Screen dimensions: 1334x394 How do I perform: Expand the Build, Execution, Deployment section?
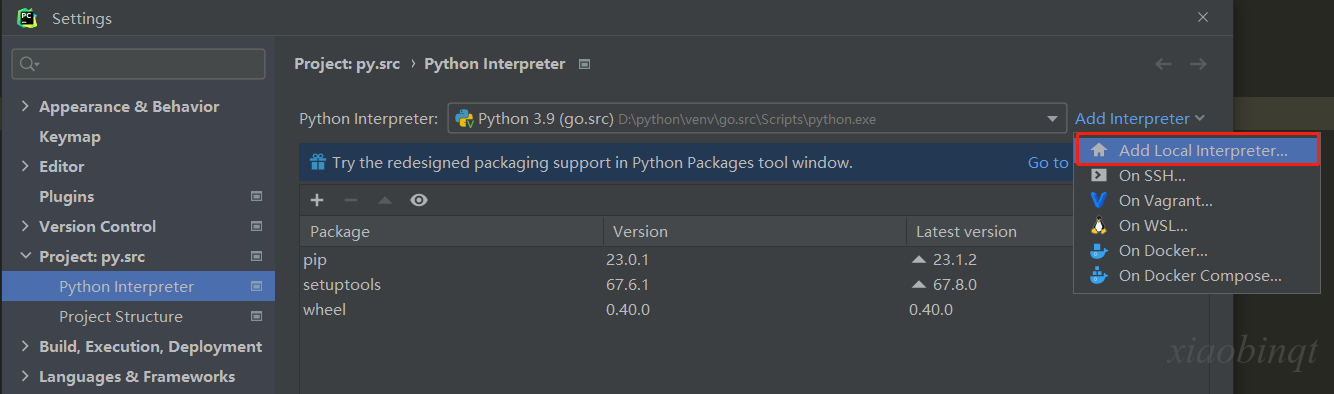[25, 347]
